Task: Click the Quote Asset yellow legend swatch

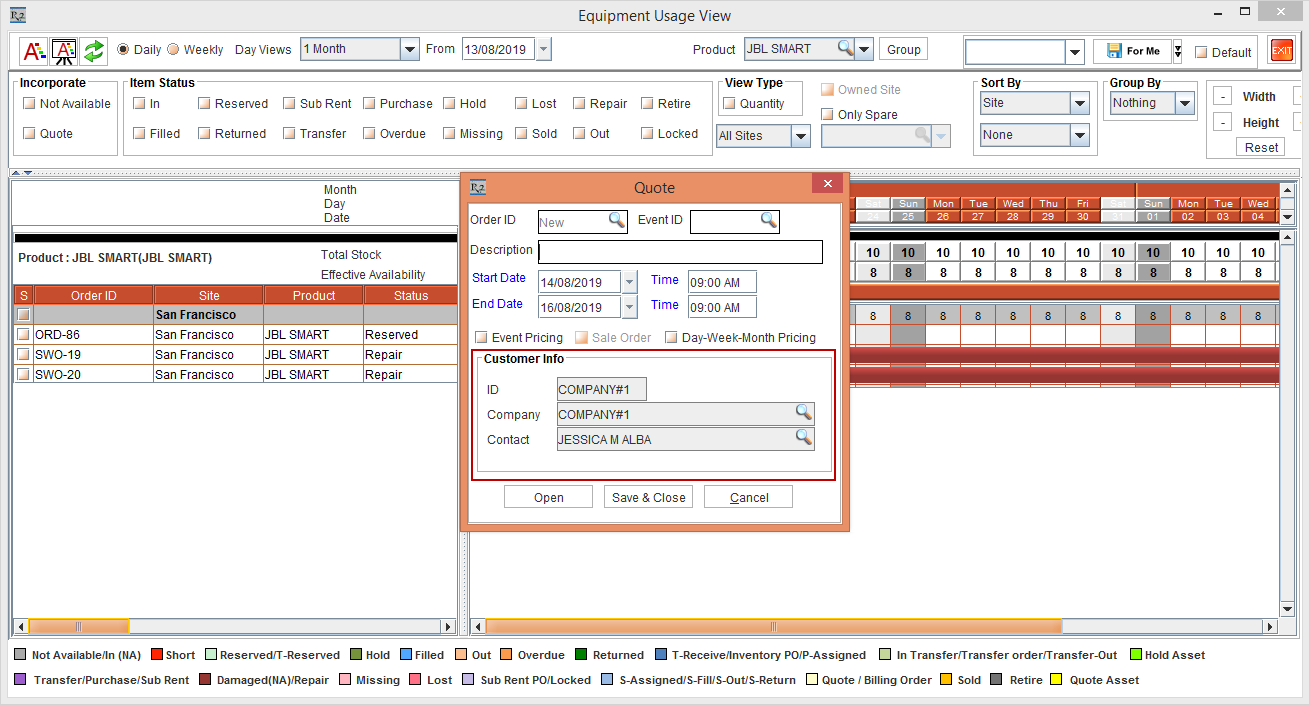Action: point(1055,680)
